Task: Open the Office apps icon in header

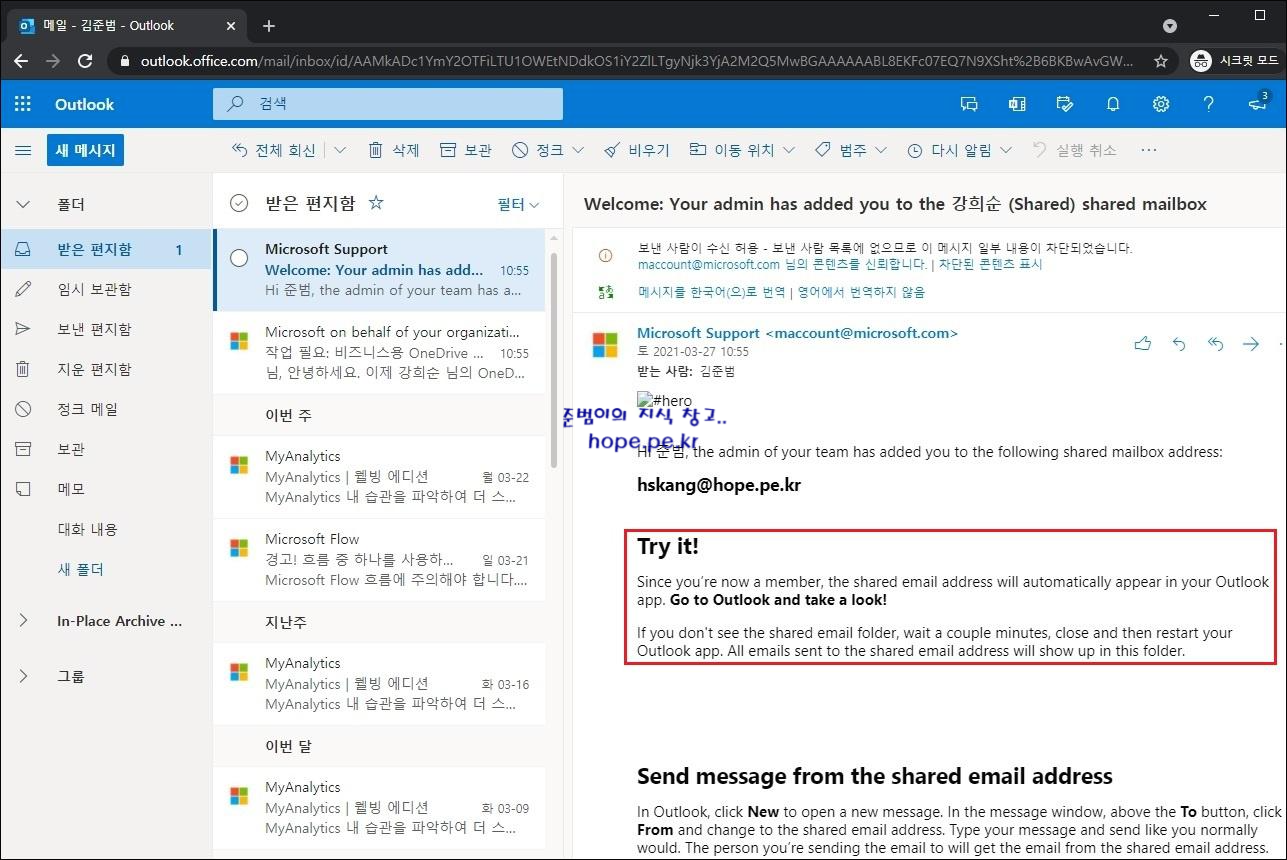Action: (x=1017, y=104)
